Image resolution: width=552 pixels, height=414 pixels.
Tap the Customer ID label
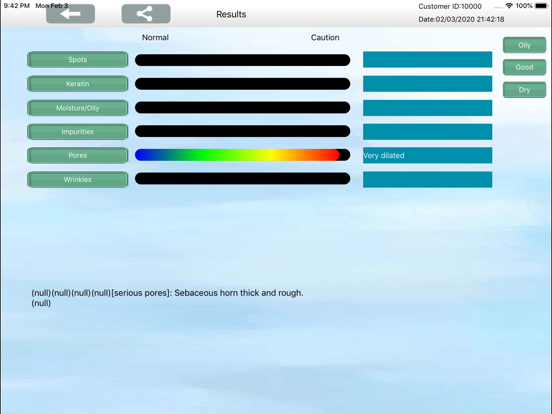tap(450, 6)
